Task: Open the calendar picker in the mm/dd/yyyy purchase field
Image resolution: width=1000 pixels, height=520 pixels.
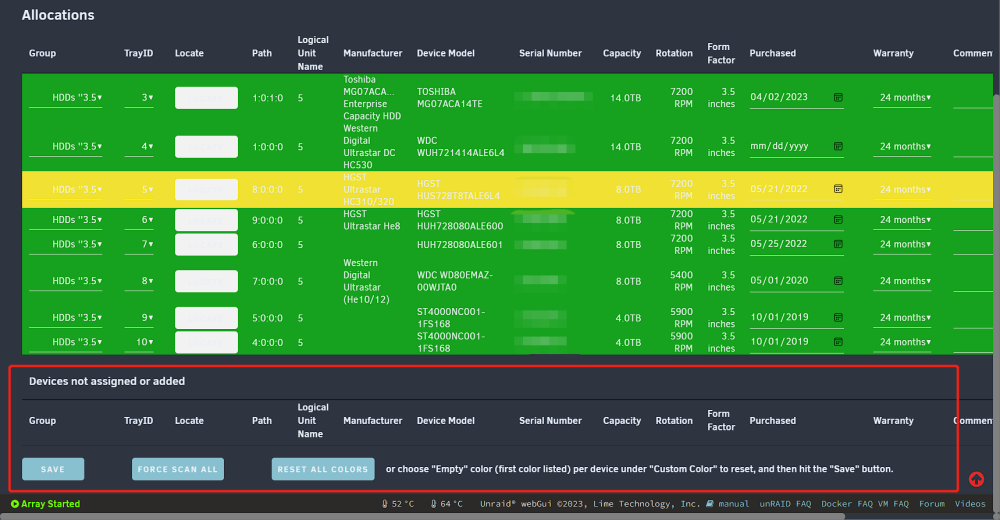Action: click(838, 147)
